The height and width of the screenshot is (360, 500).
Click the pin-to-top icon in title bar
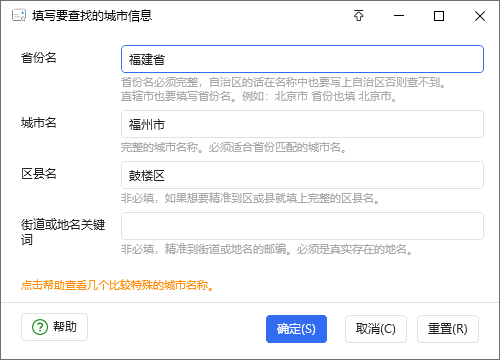359,16
